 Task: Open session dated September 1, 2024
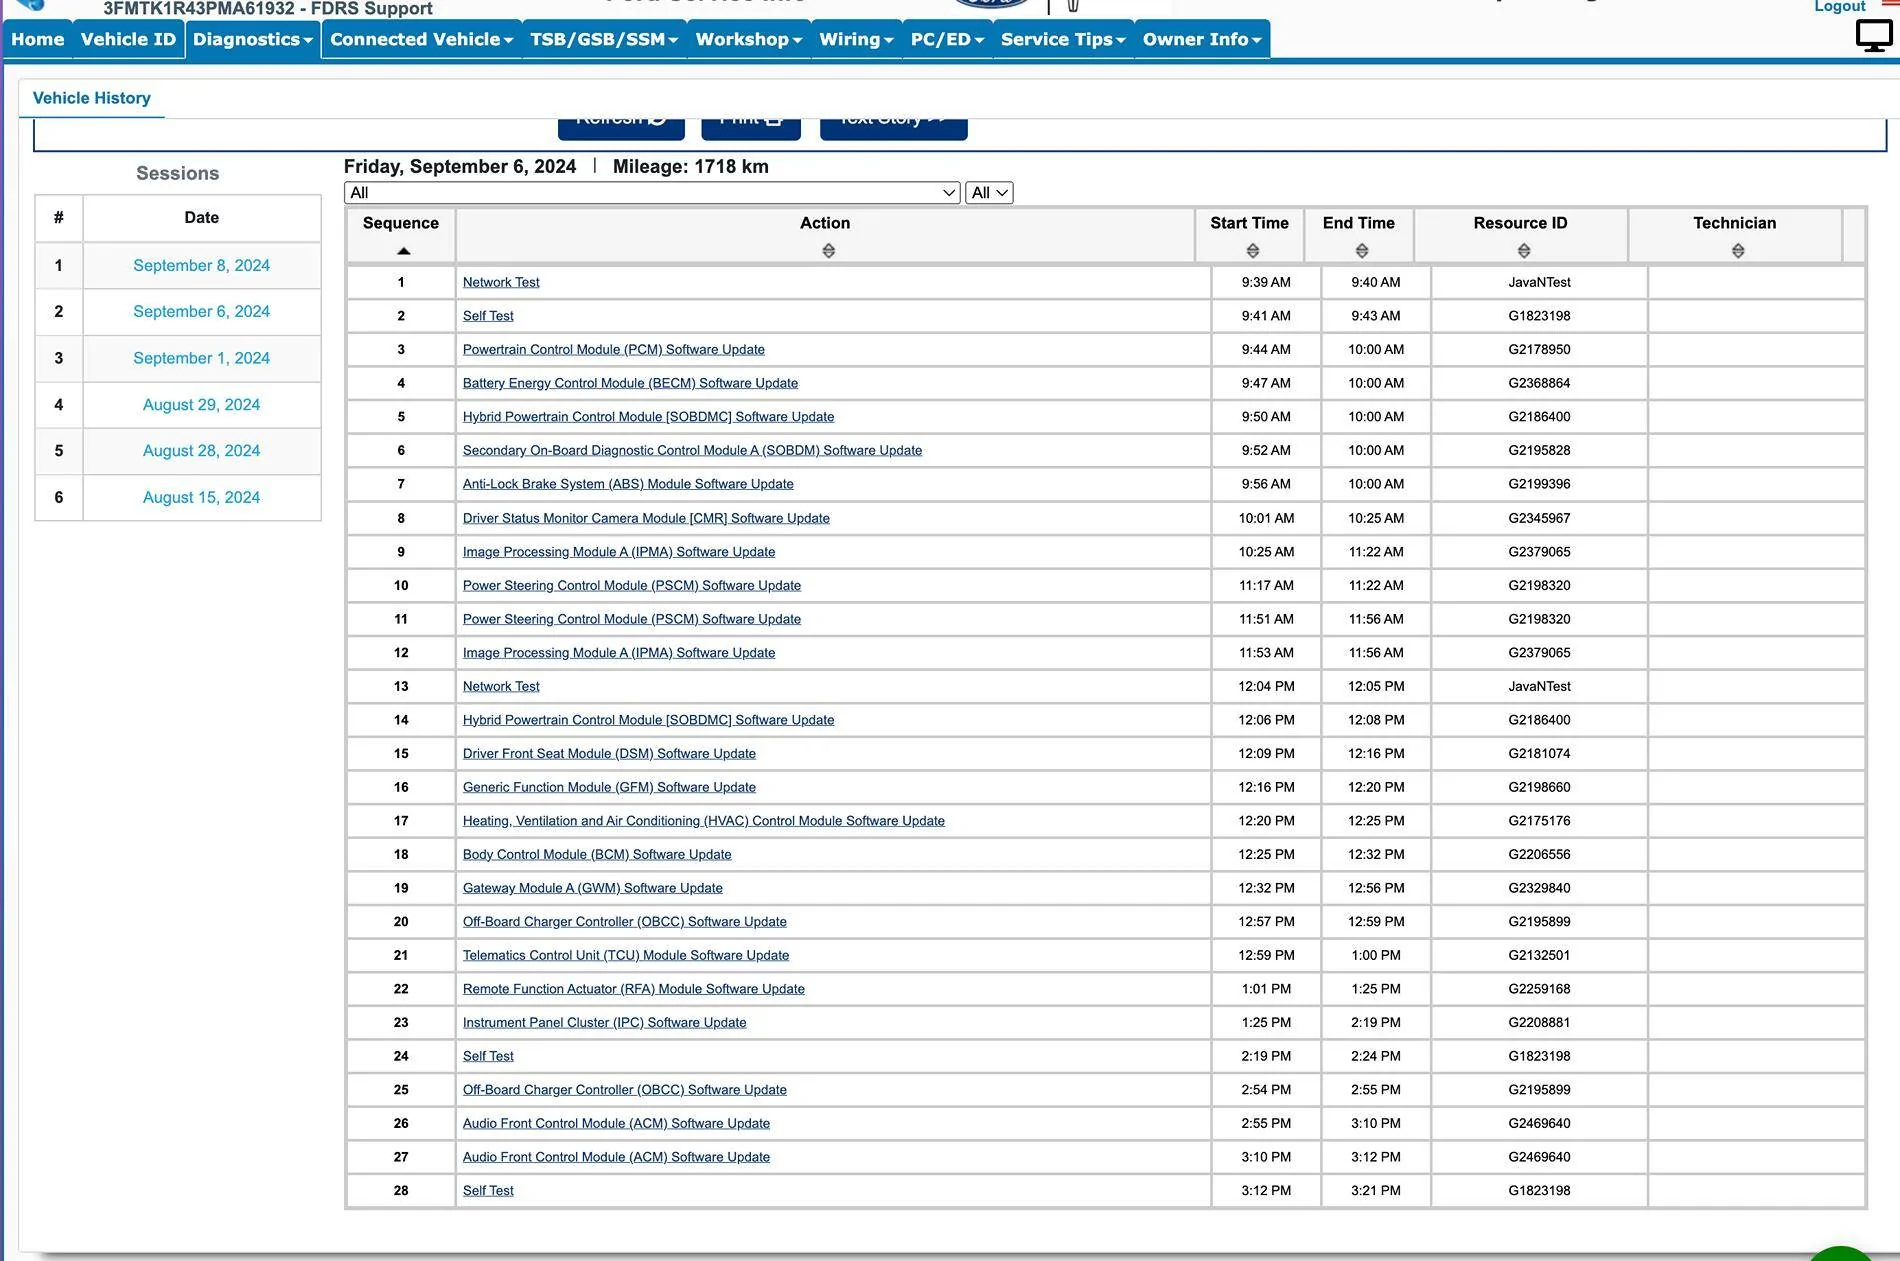201,358
